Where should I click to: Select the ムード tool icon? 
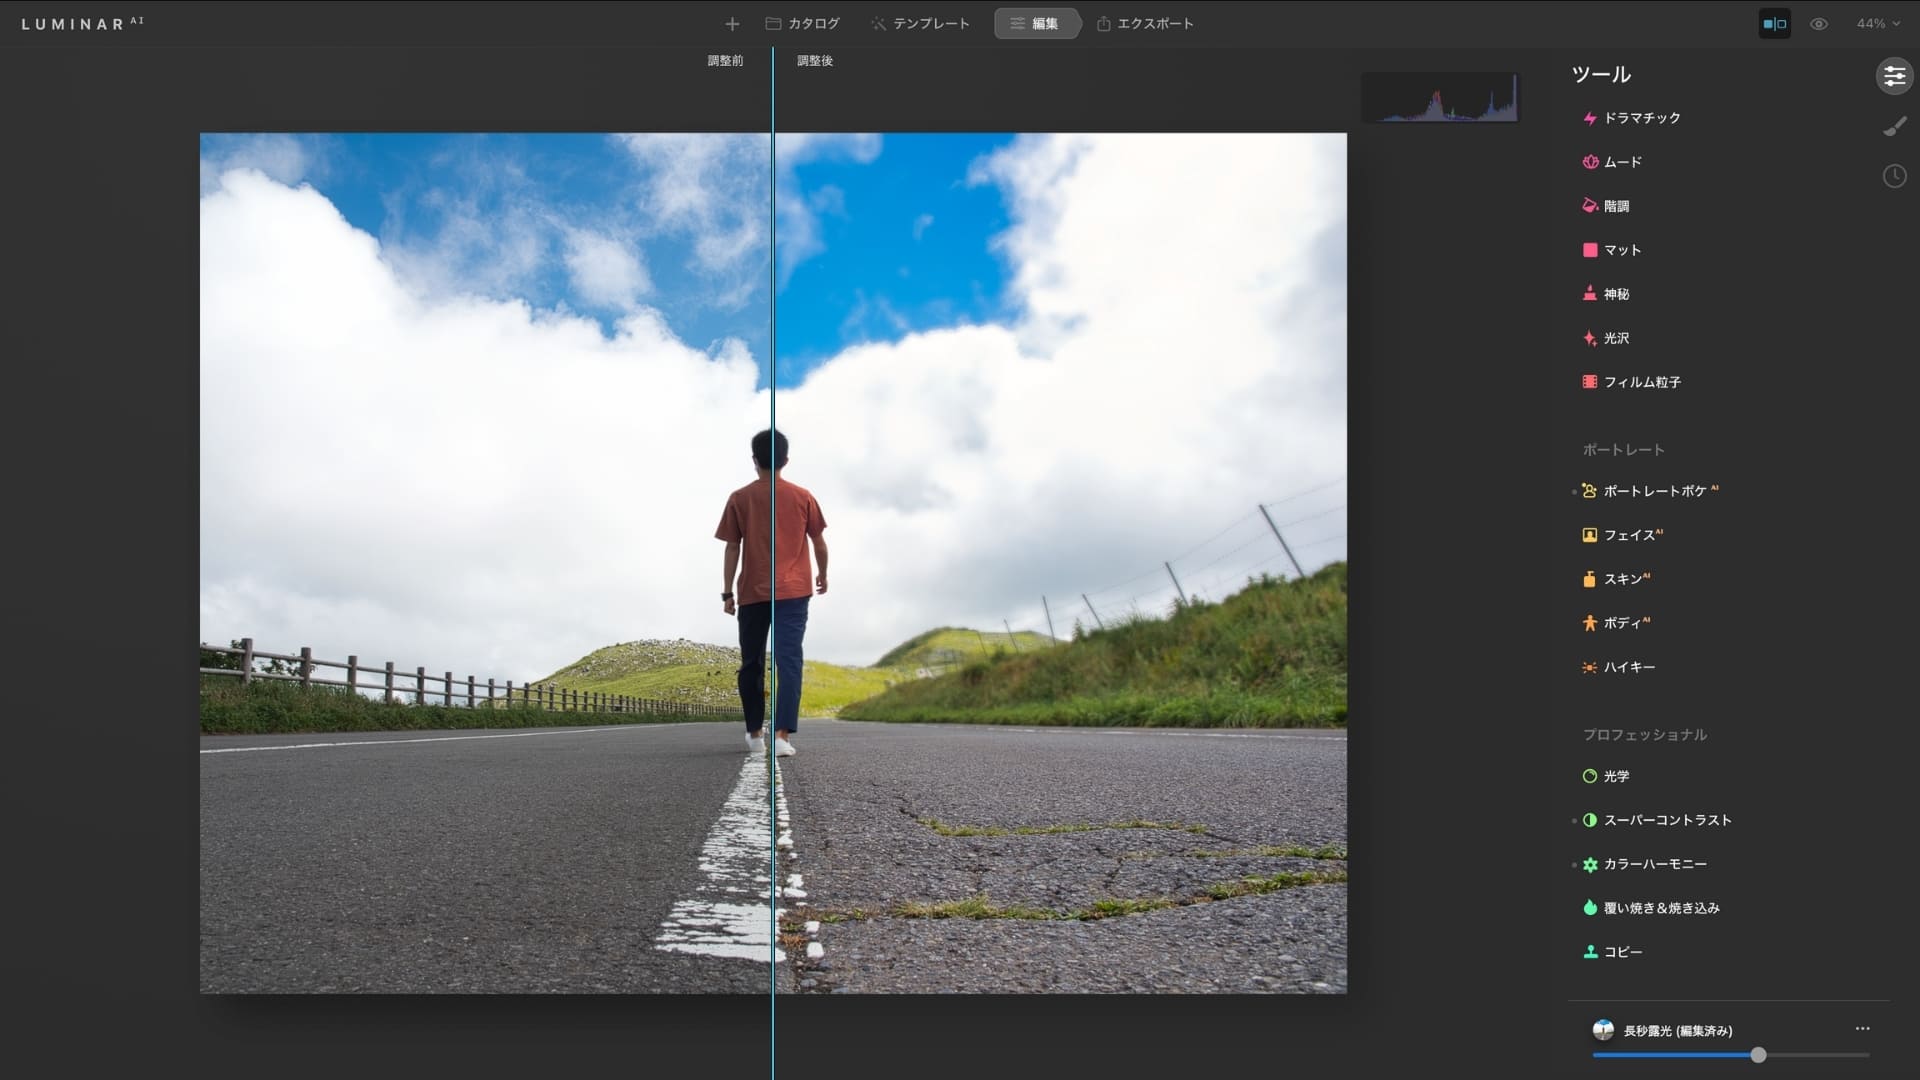point(1590,162)
